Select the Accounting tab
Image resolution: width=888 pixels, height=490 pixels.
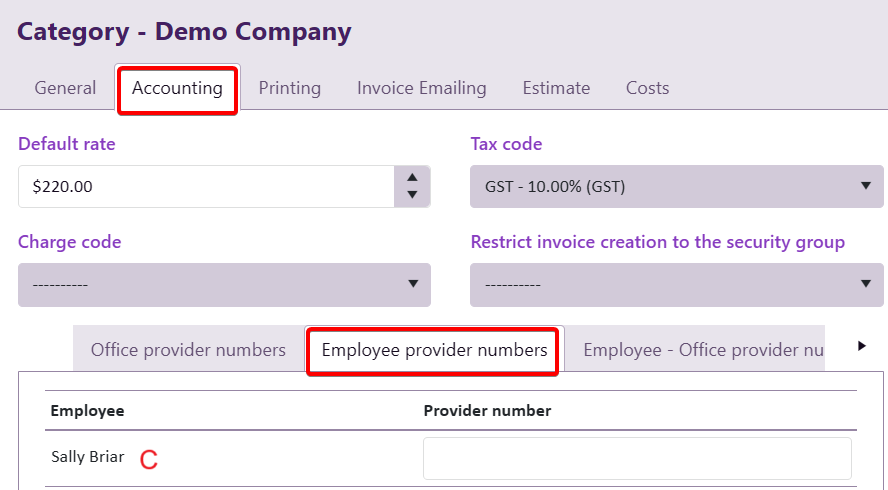(x=177, y=88)
